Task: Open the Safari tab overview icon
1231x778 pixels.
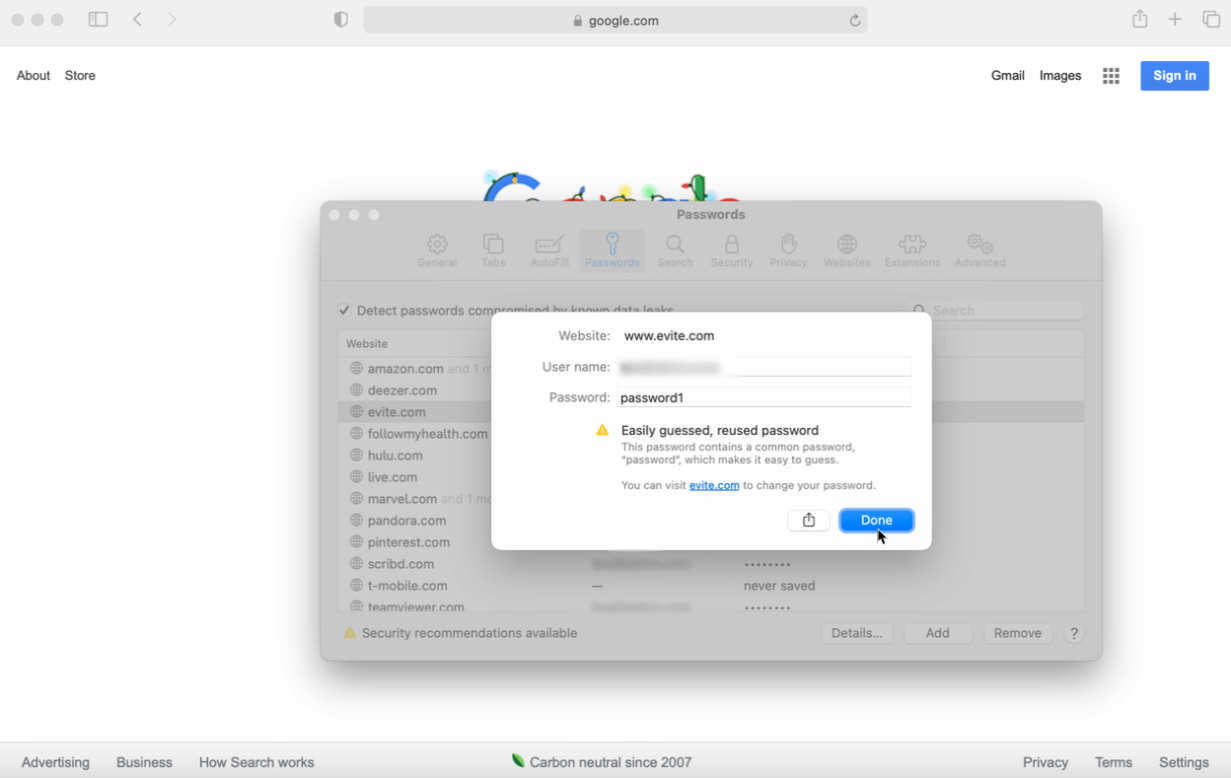Action: [x=1211, y=20]
